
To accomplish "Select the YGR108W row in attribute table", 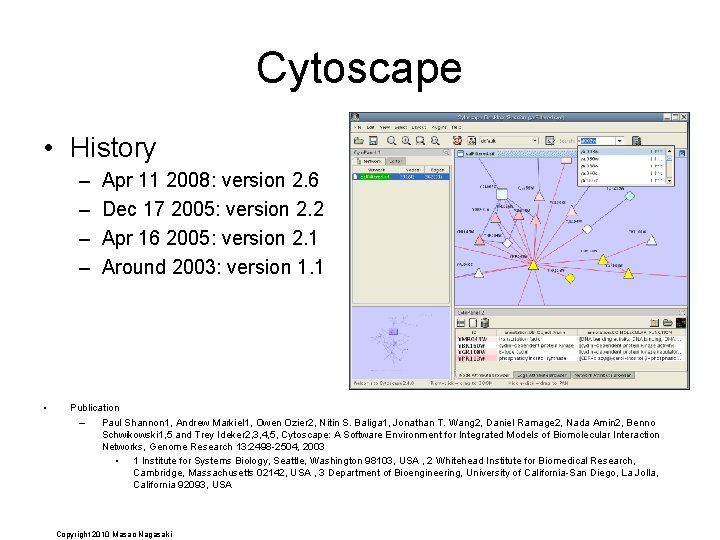I will tap(571, 352).
